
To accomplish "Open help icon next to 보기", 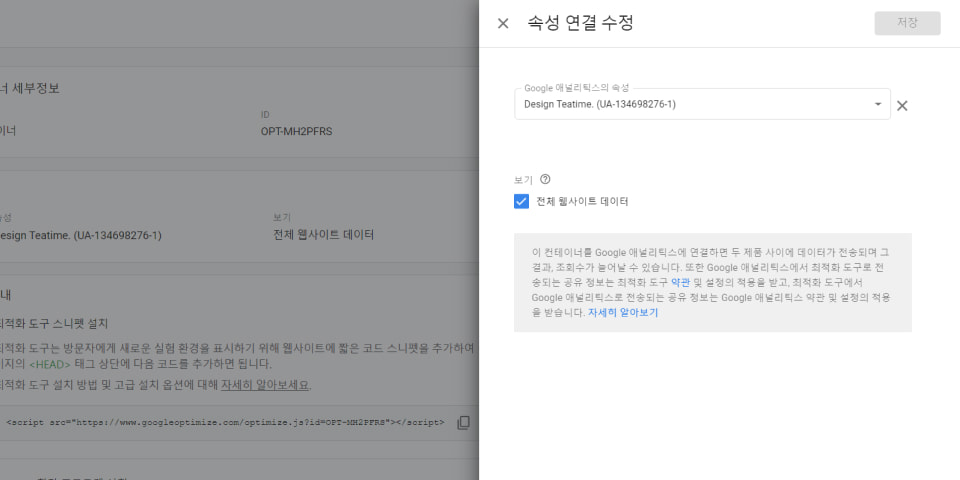I will (546, 179).
